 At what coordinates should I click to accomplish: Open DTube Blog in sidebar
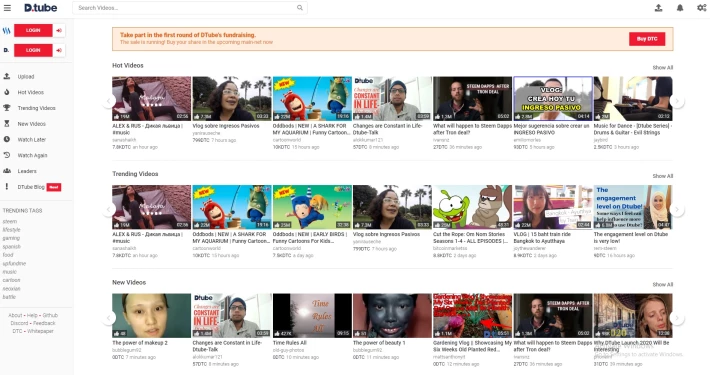point(31,187)
